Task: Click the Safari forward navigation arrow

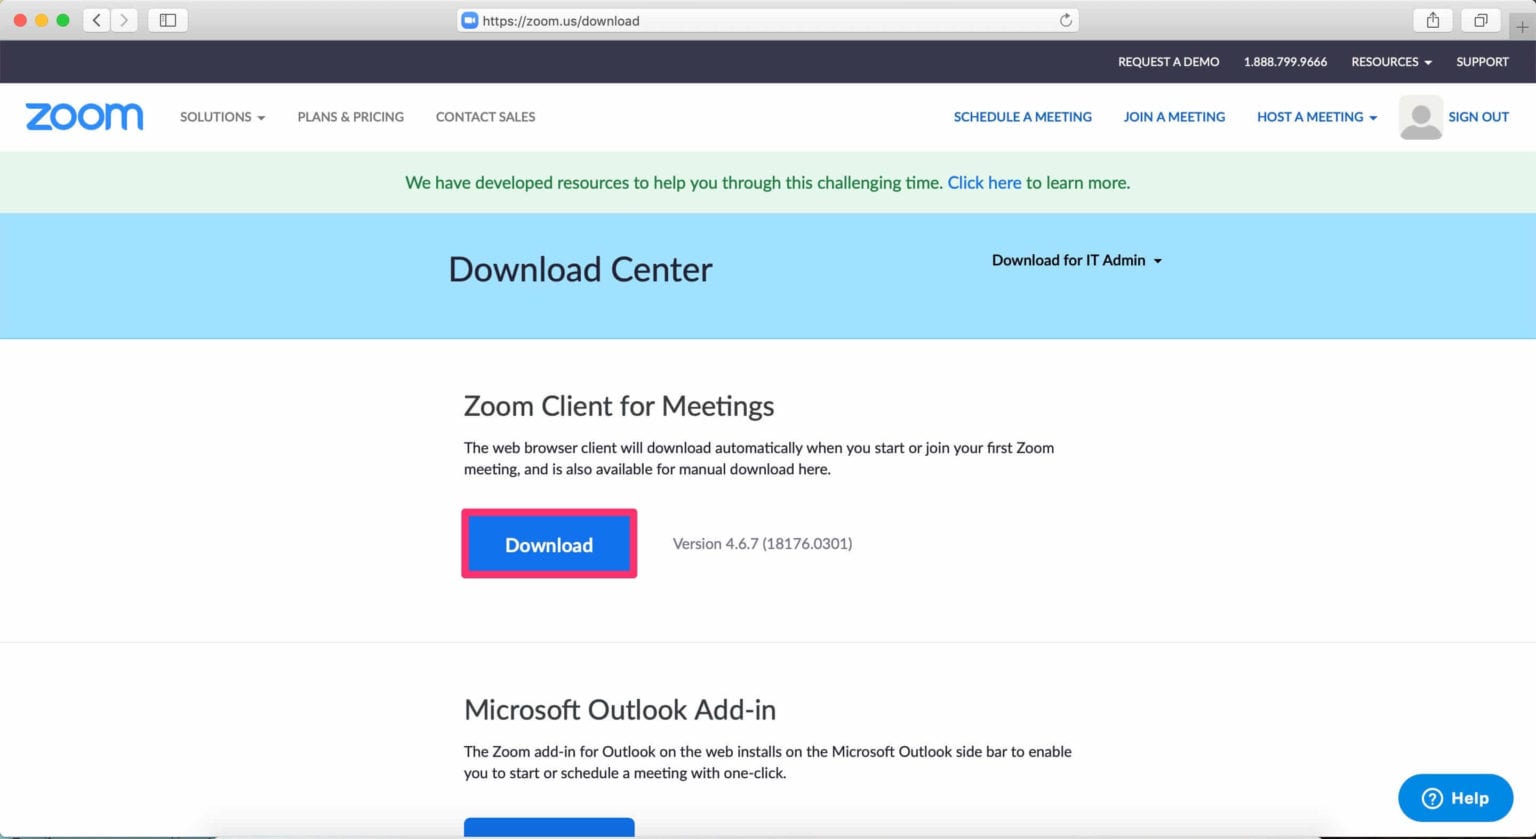Action: click(124, 20)
